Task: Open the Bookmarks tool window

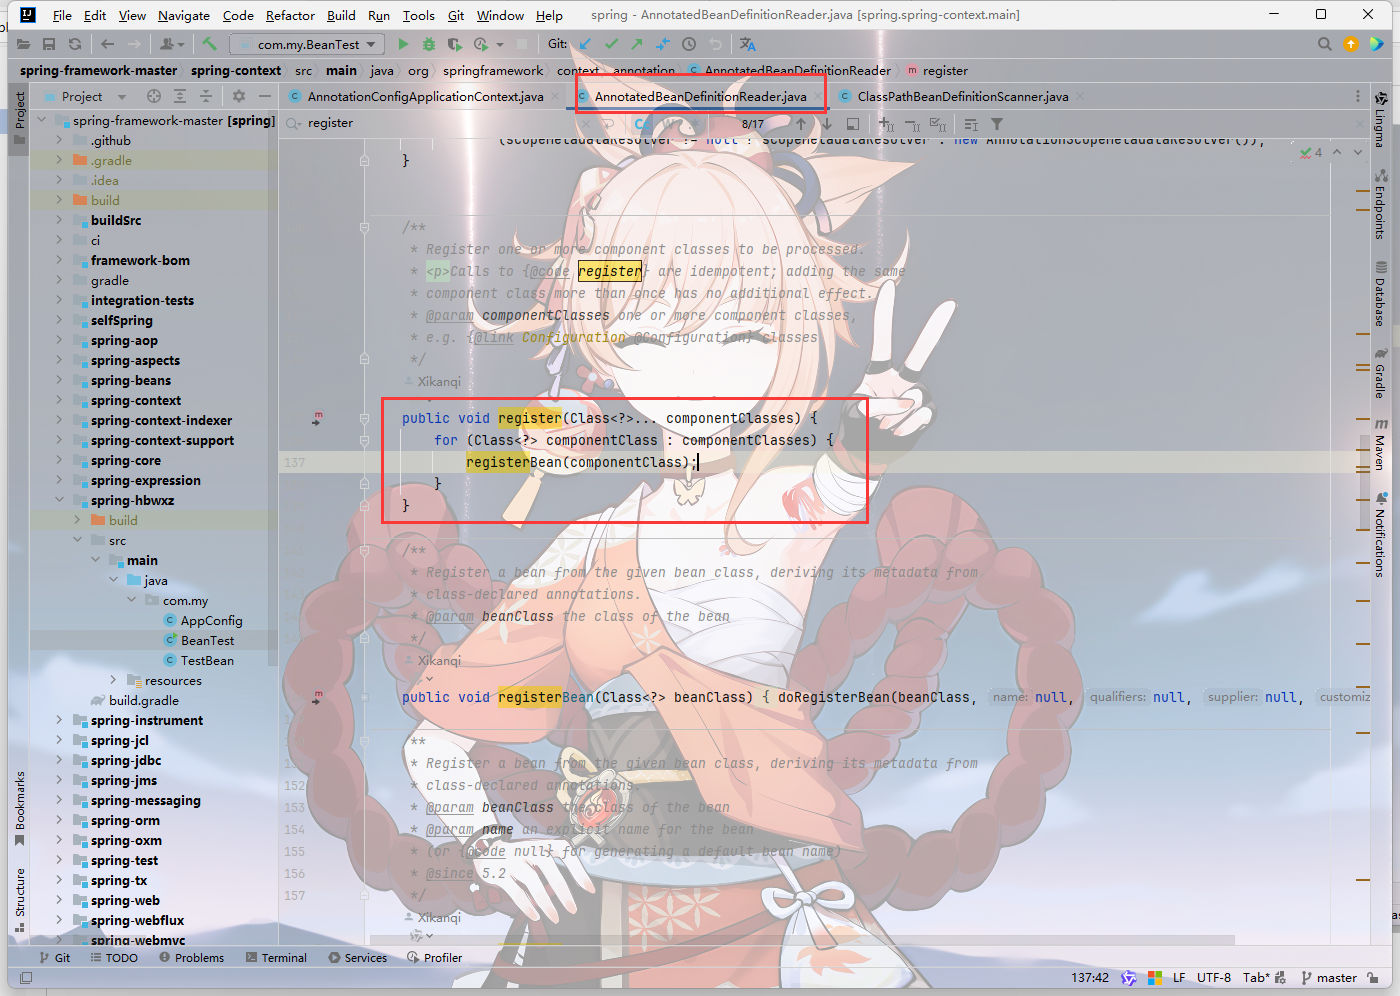Action: click(20, 807)
